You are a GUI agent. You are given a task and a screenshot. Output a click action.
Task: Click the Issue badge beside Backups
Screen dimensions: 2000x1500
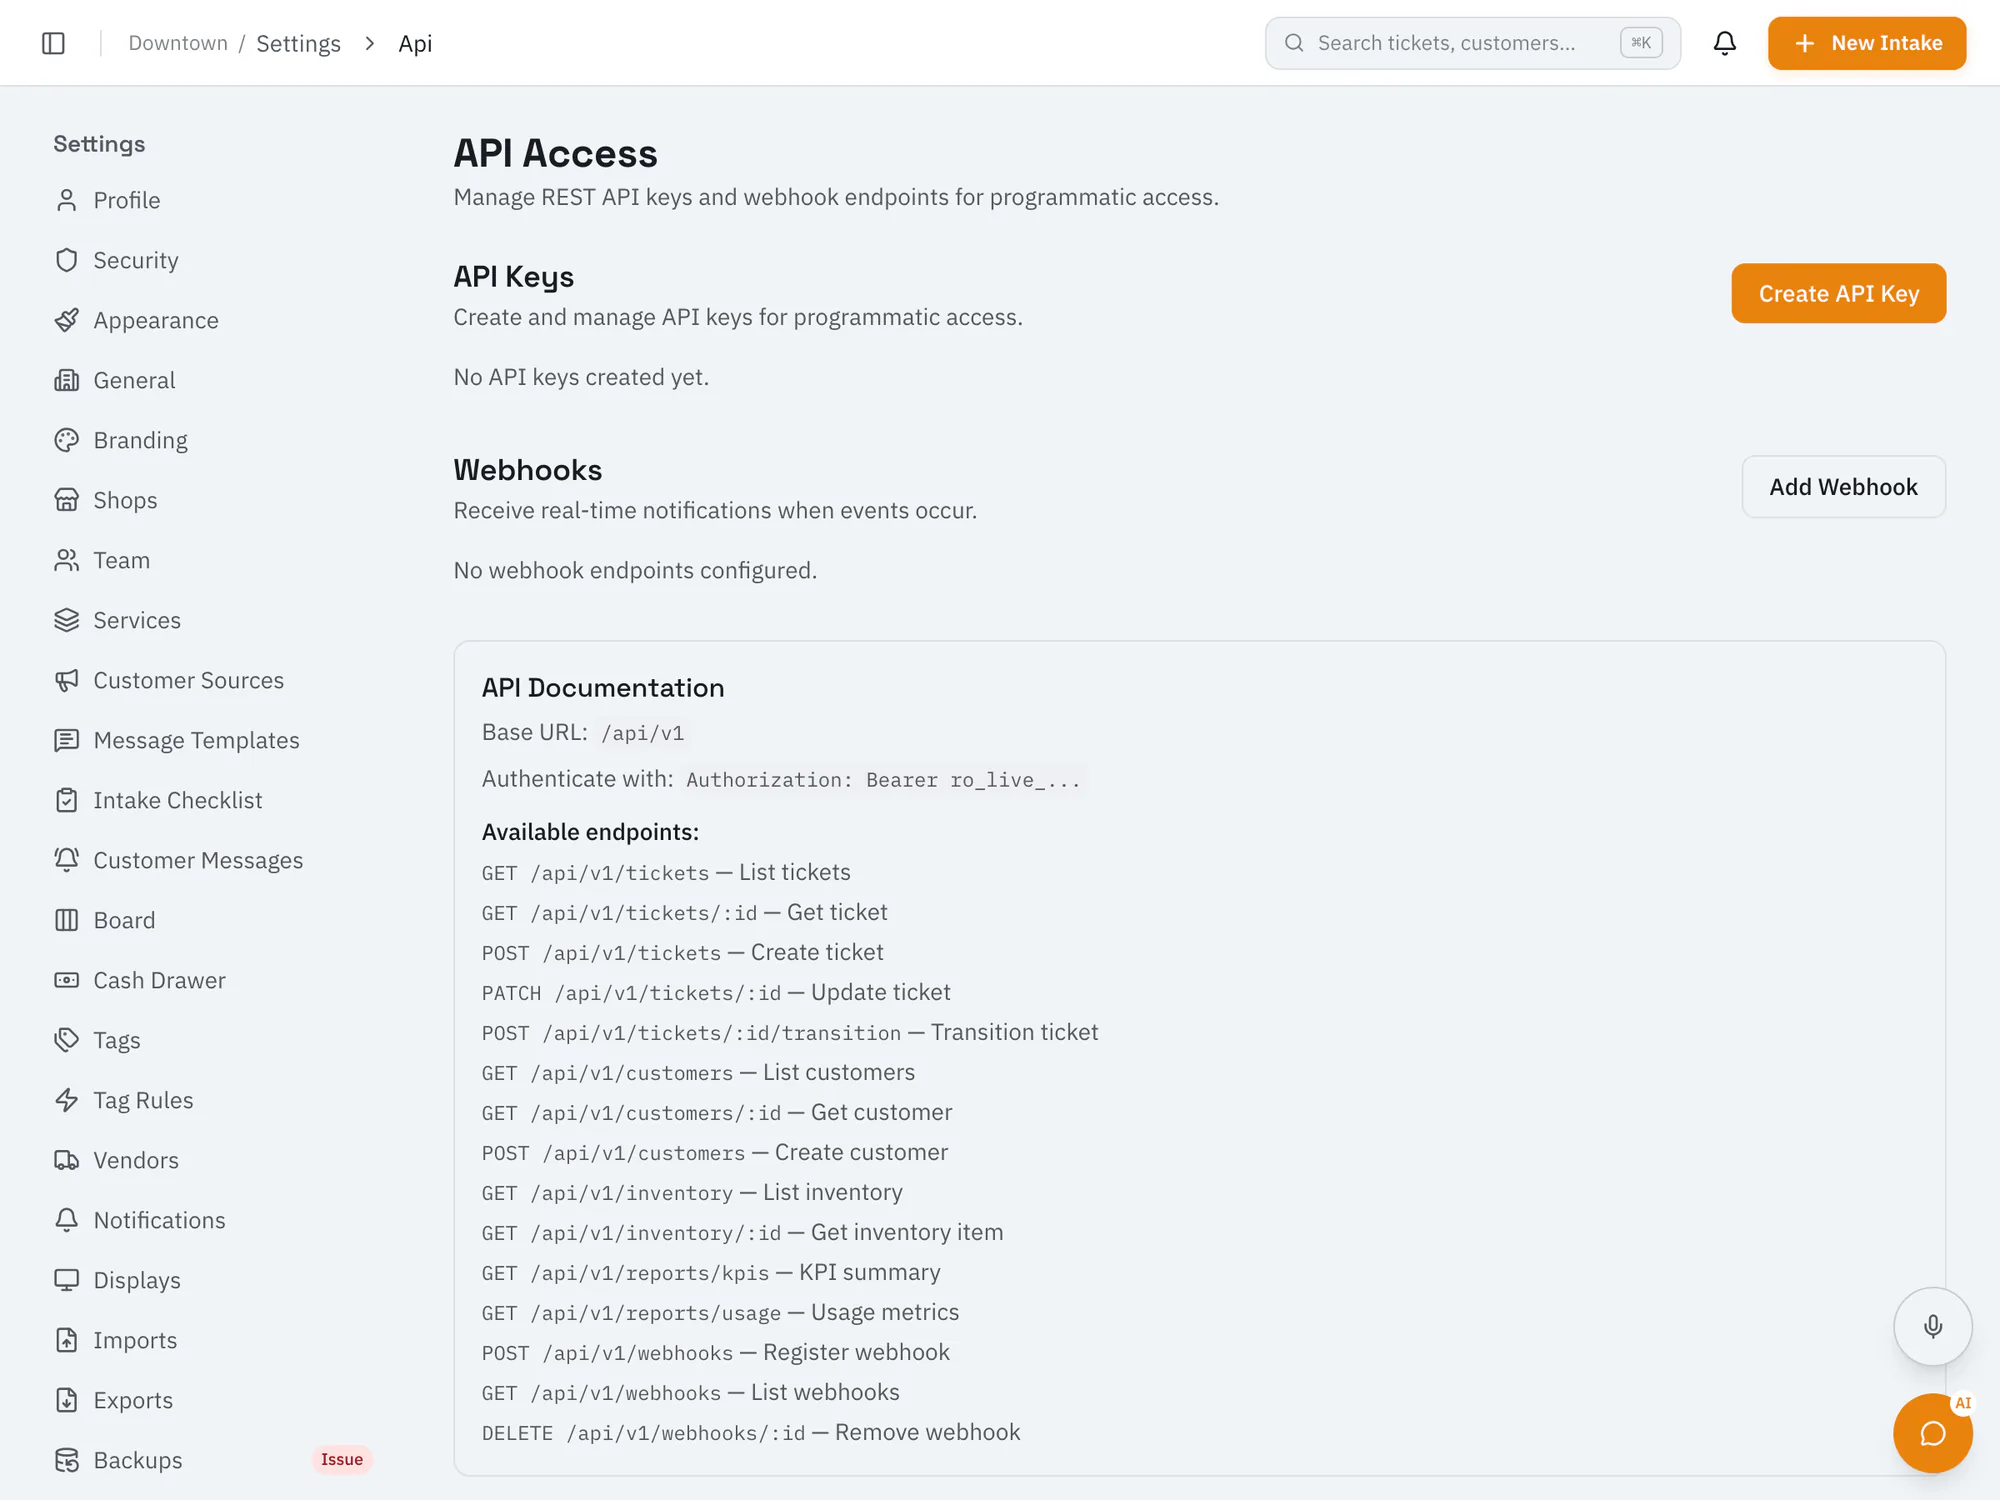[342, 1460]
